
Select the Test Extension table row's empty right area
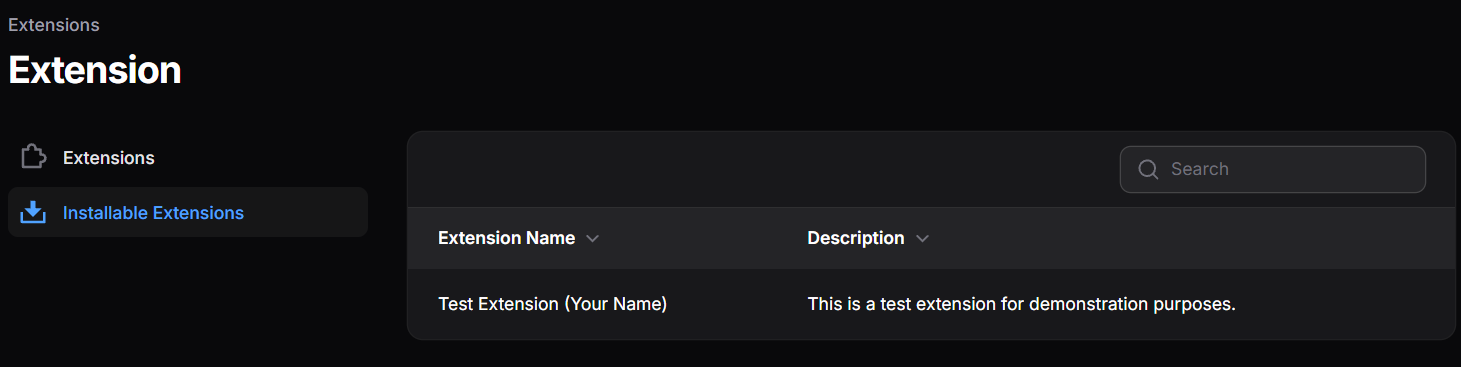(x=1345, y=304)
